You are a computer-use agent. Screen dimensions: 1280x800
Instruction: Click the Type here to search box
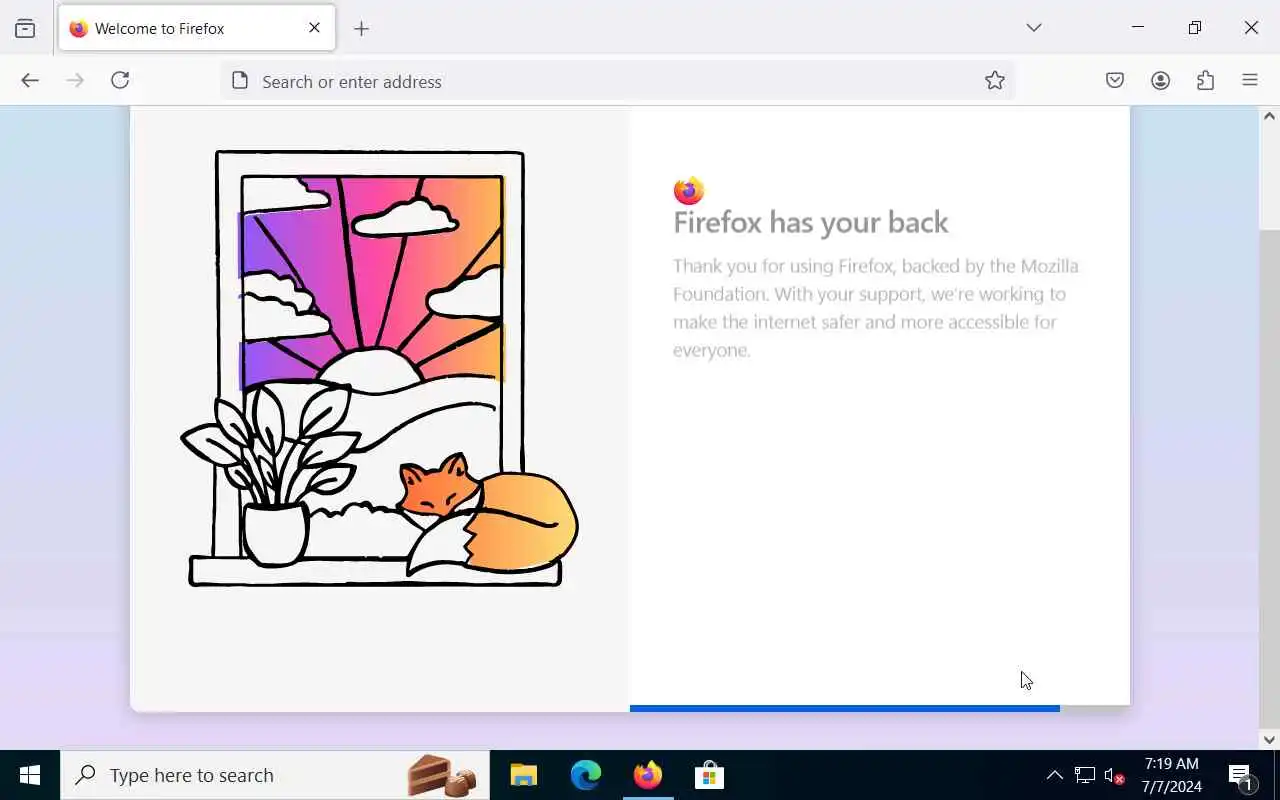pos(275,775)
